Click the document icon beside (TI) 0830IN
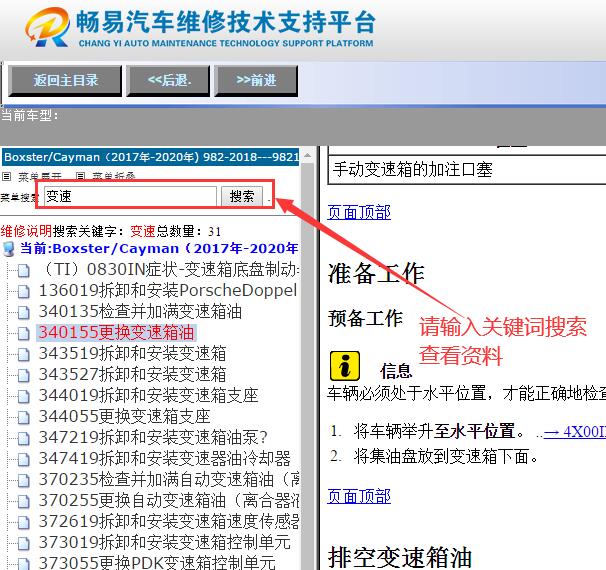This screenshot has width=606, height=570. point(24,270)
